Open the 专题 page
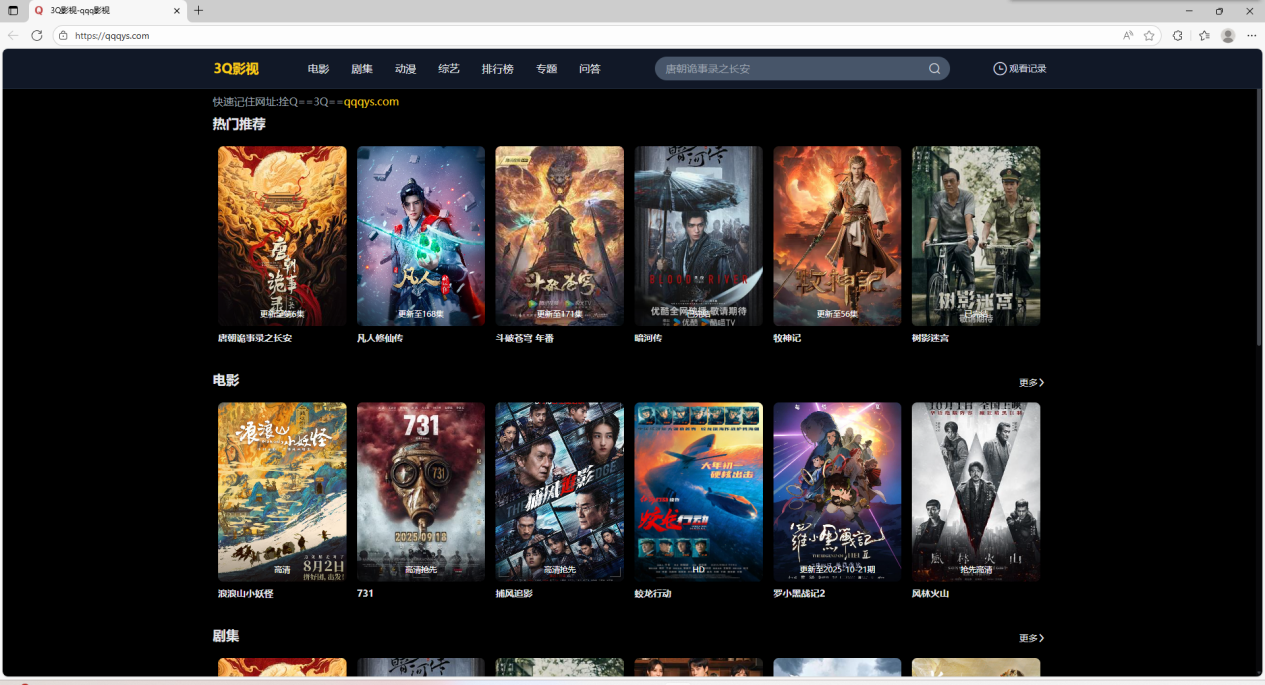Image resolution: width=1265 pixels, height=685 pixels. [x=546, y=69]
